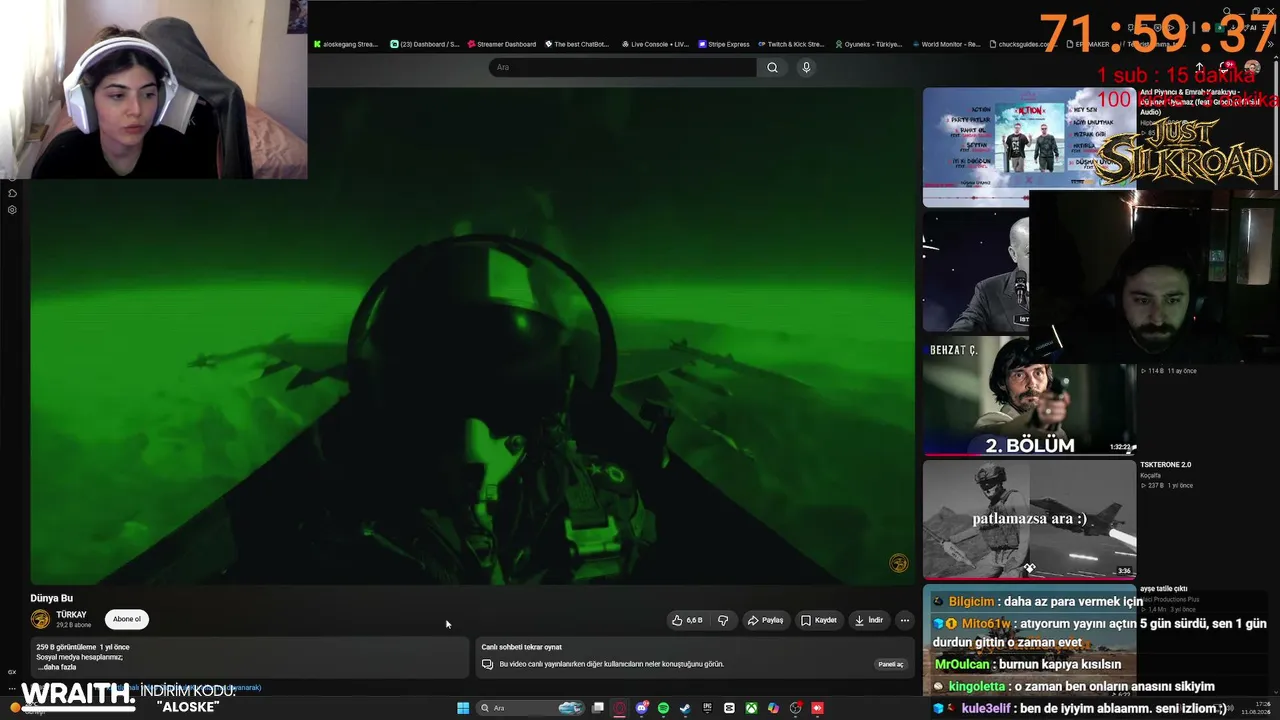
Task: Click the red app icon on the taskbar
Action: coord(817,708)
